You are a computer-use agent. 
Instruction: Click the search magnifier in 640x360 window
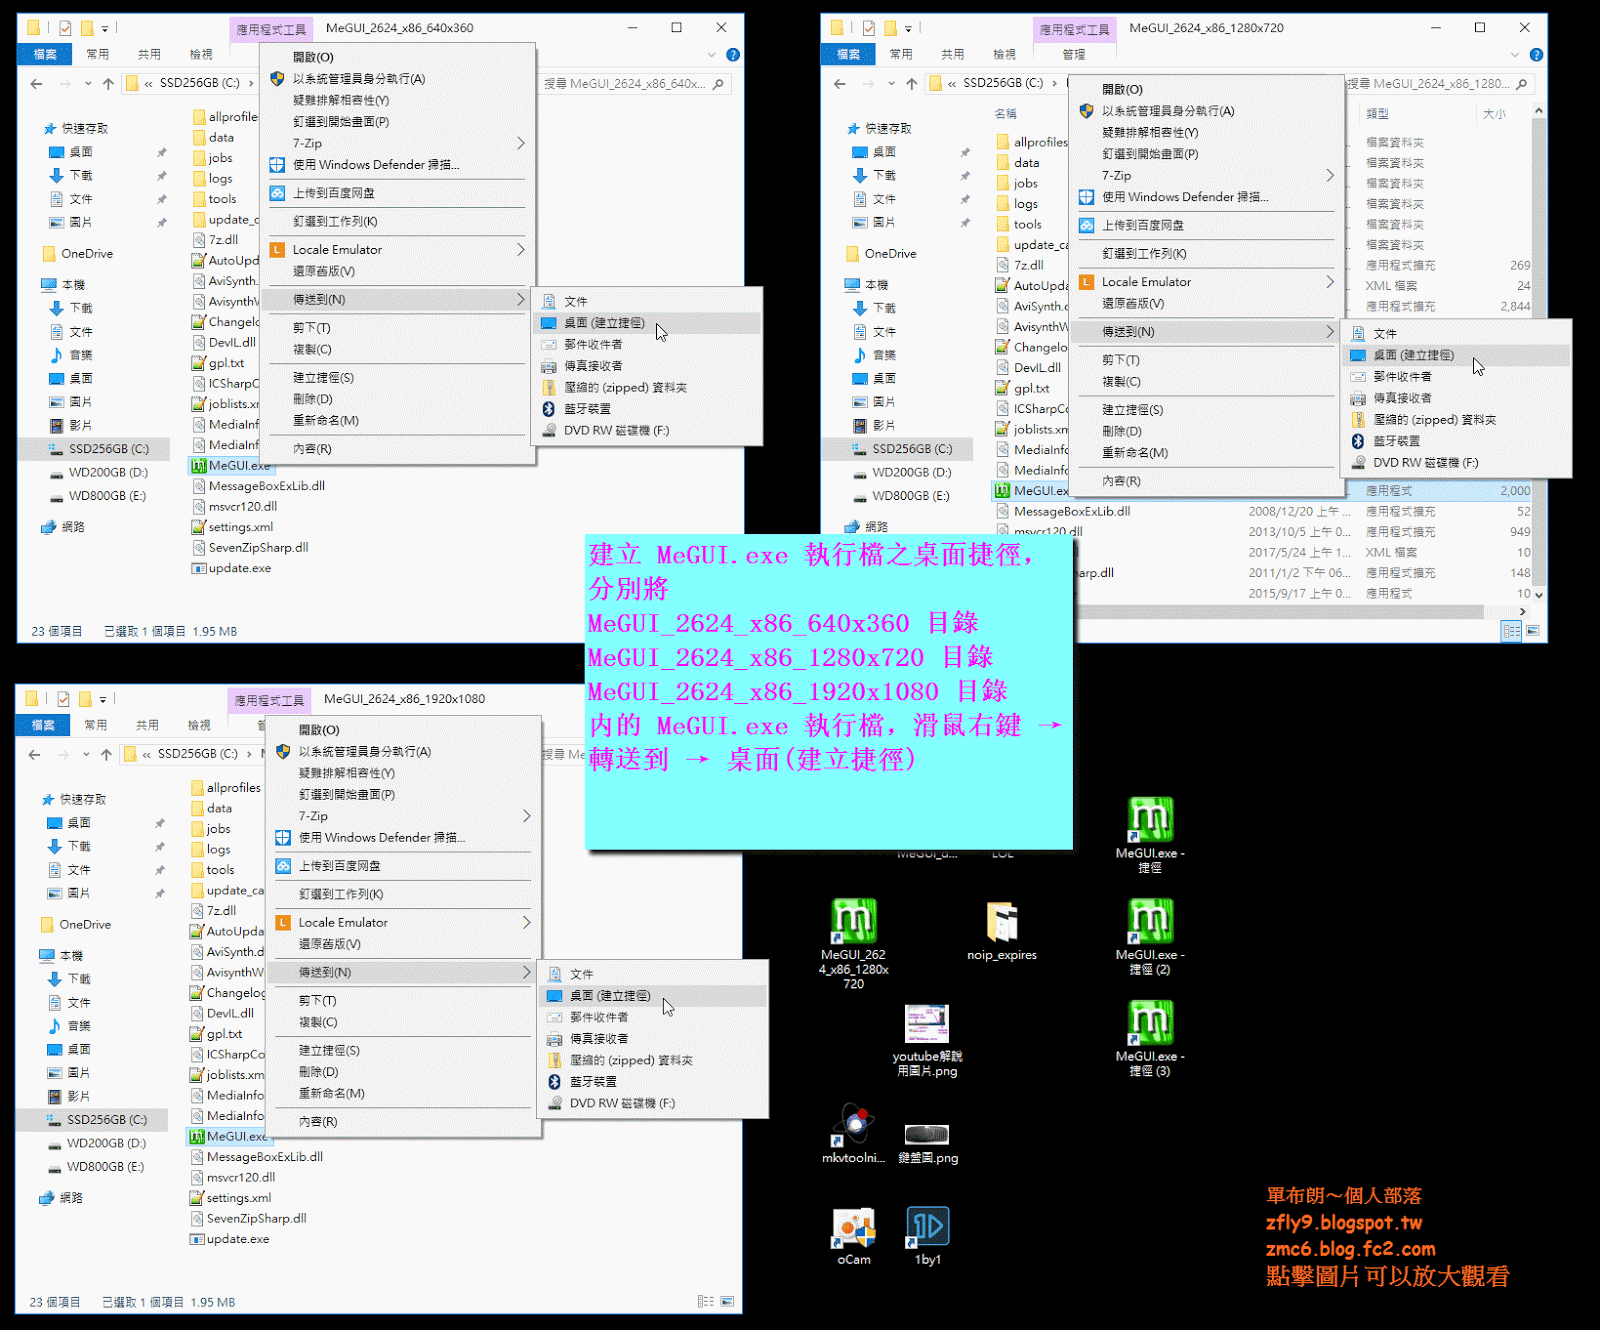(x=718, y=84)
